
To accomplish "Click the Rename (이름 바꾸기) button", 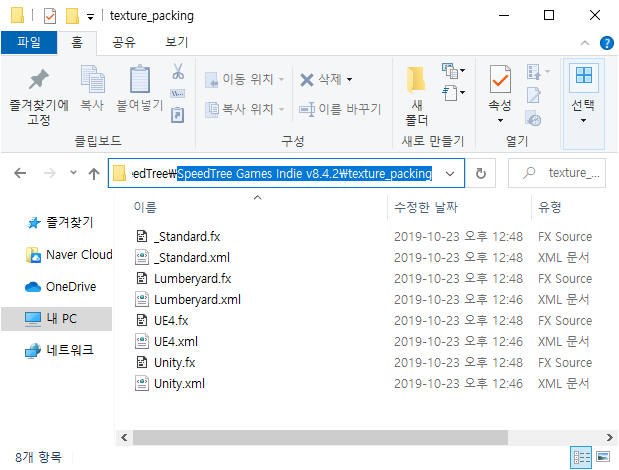I will (340, 109).
